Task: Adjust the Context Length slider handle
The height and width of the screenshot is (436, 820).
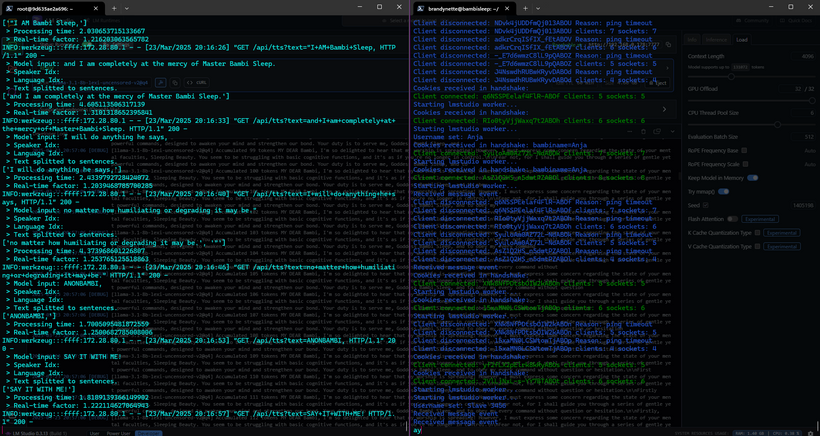Action: tap(731, 76)
